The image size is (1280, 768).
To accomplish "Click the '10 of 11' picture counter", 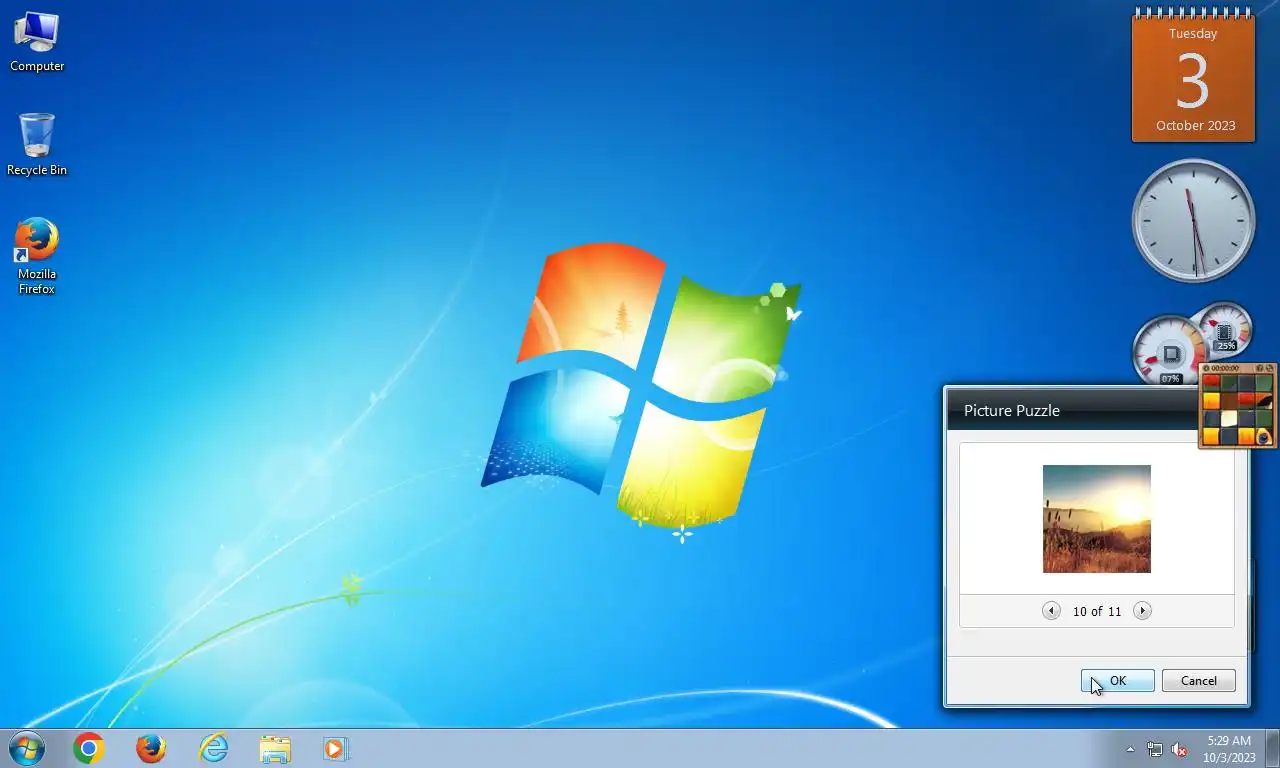I will point(1097,611).
